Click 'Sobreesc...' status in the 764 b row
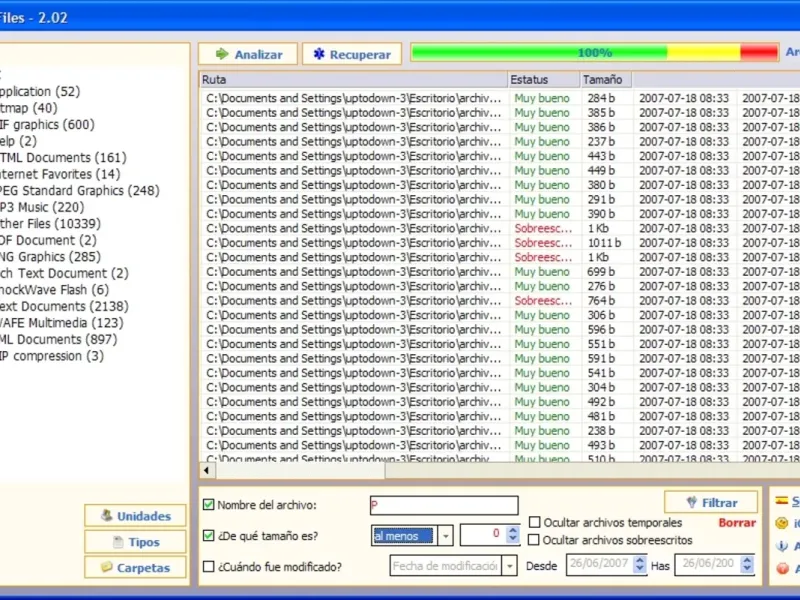Image resolution: width=800 pixels, height=600 pixels. click(543, 301)
